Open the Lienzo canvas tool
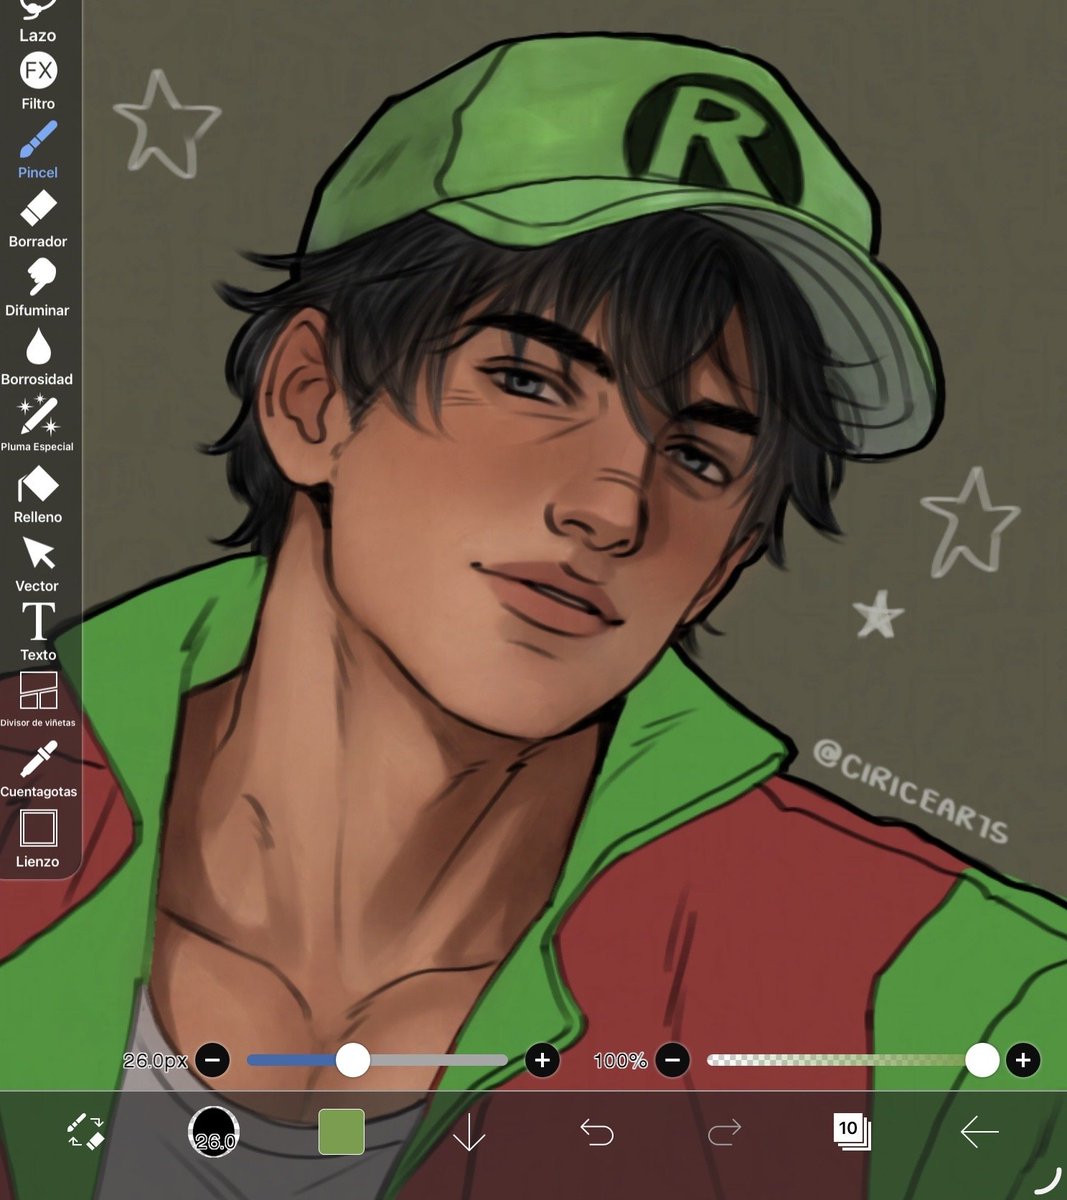Viewport: 1067px width, 1200px height. tap(38, 839)
